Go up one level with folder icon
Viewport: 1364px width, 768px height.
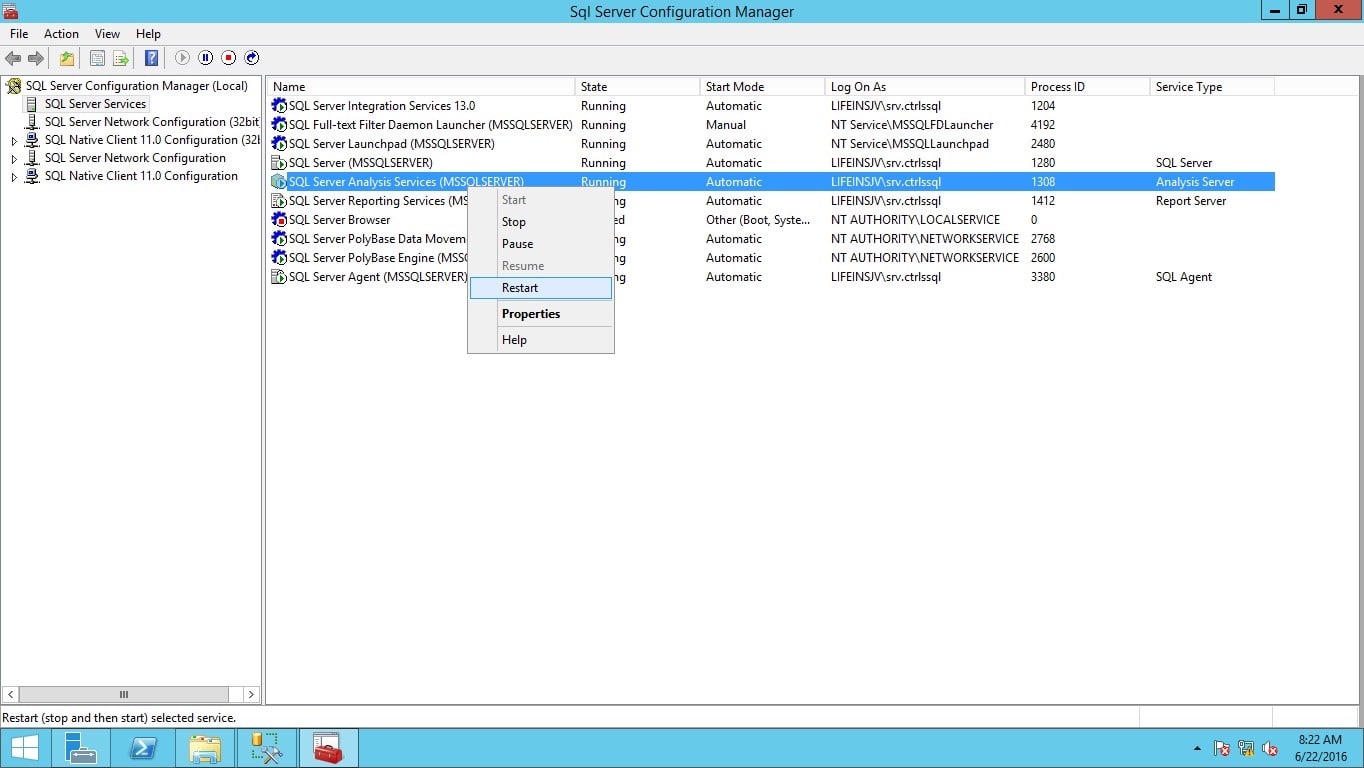[67, 58]
